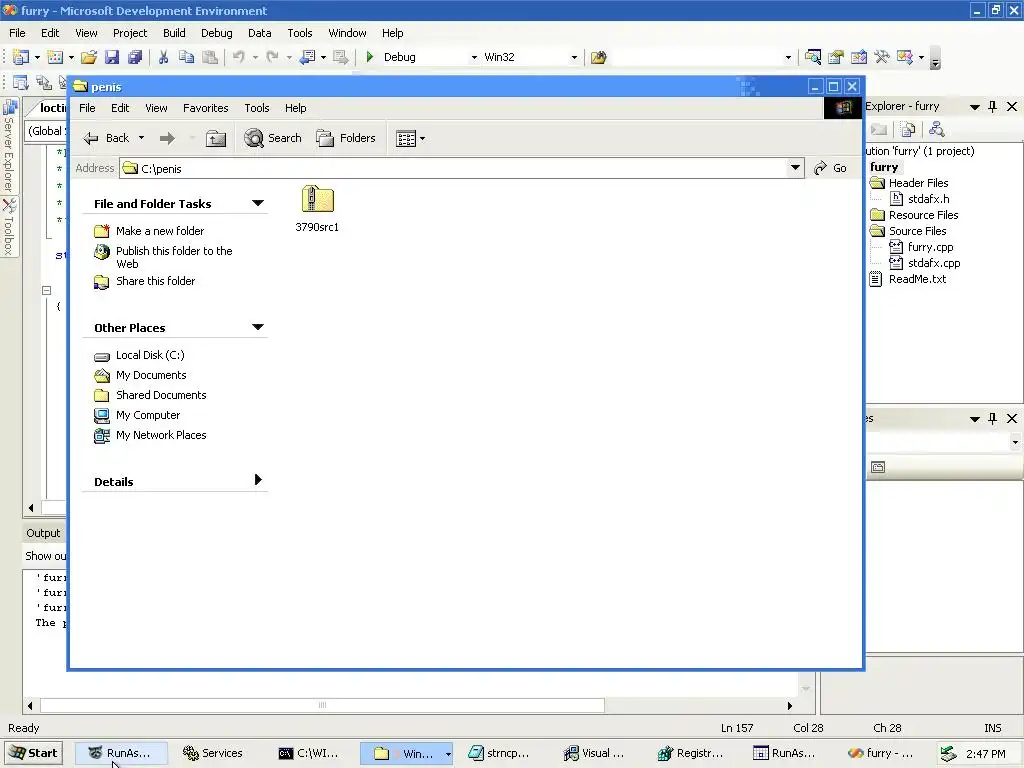Screen dimensions: 1024x768
Task: Click Make a new folder link
Action: 160,231
